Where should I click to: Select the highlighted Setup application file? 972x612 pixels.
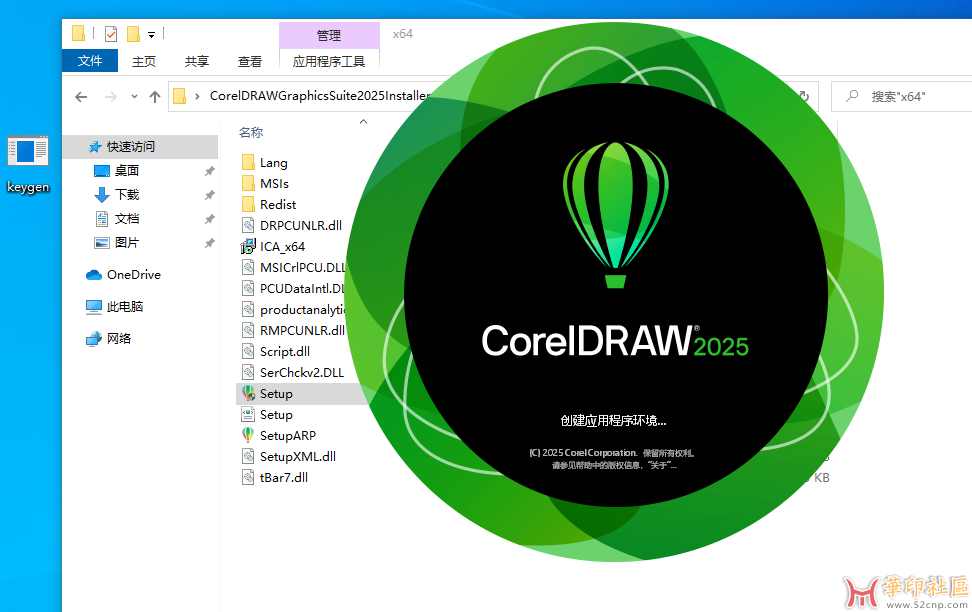pos(276,394)
